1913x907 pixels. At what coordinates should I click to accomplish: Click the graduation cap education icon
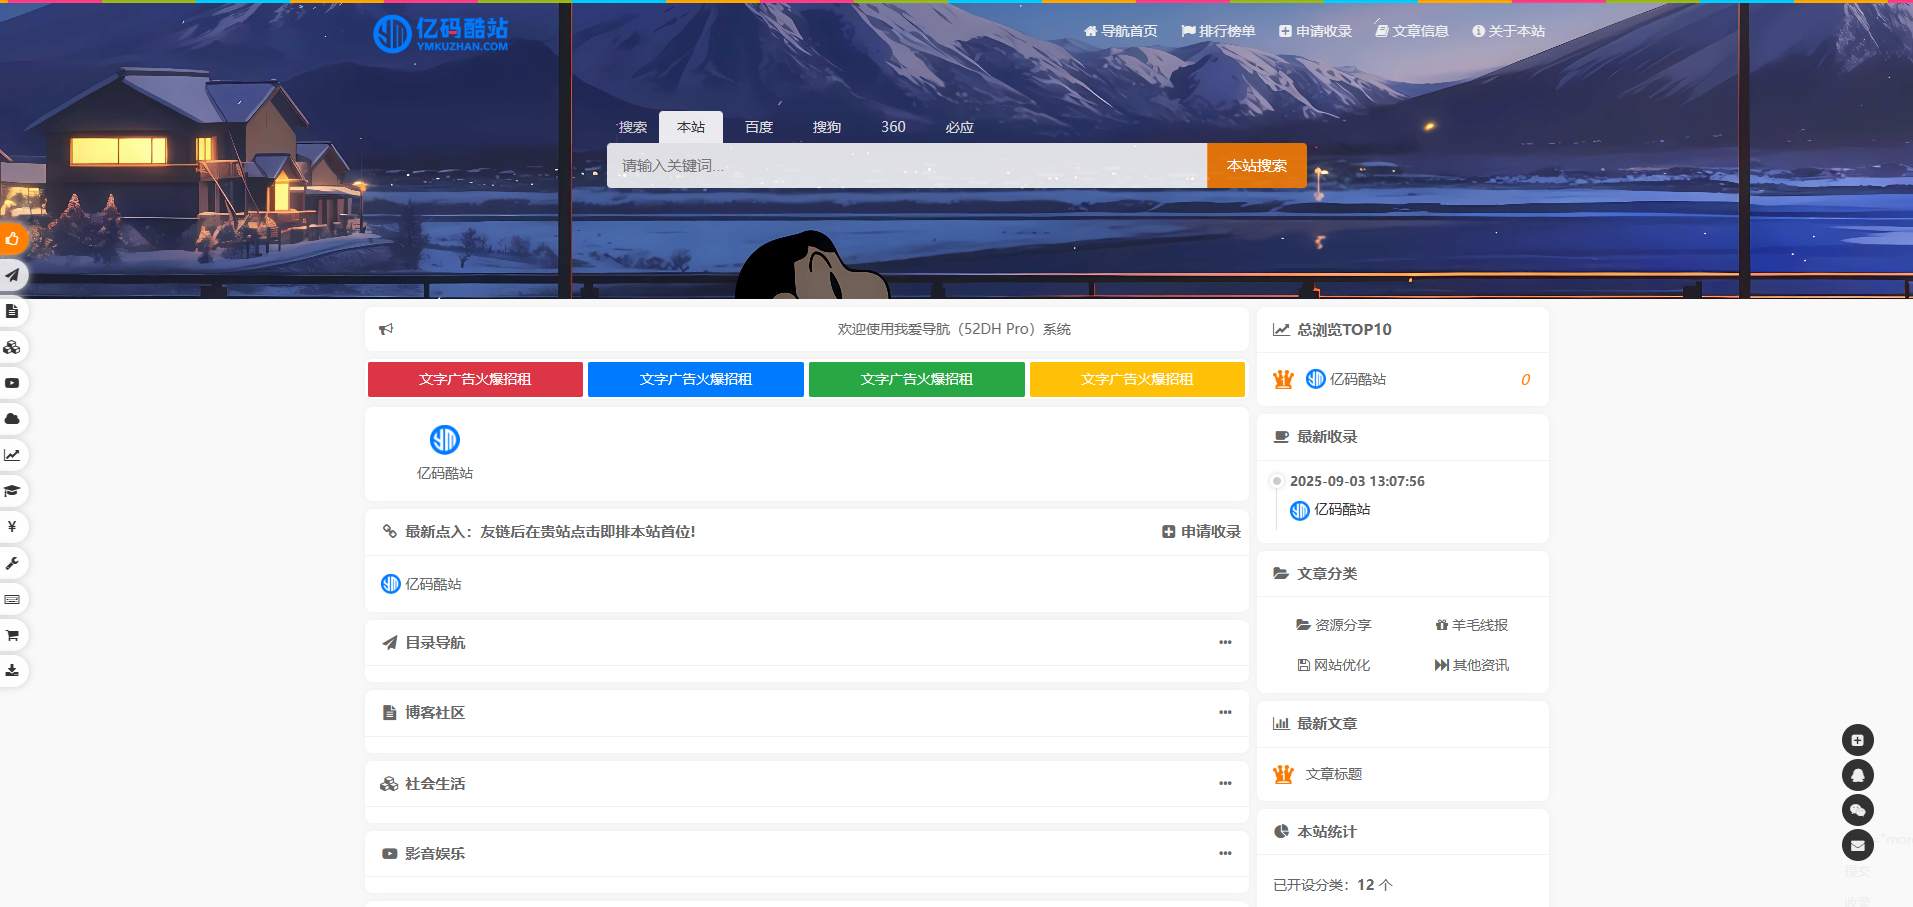coord(13,491)
